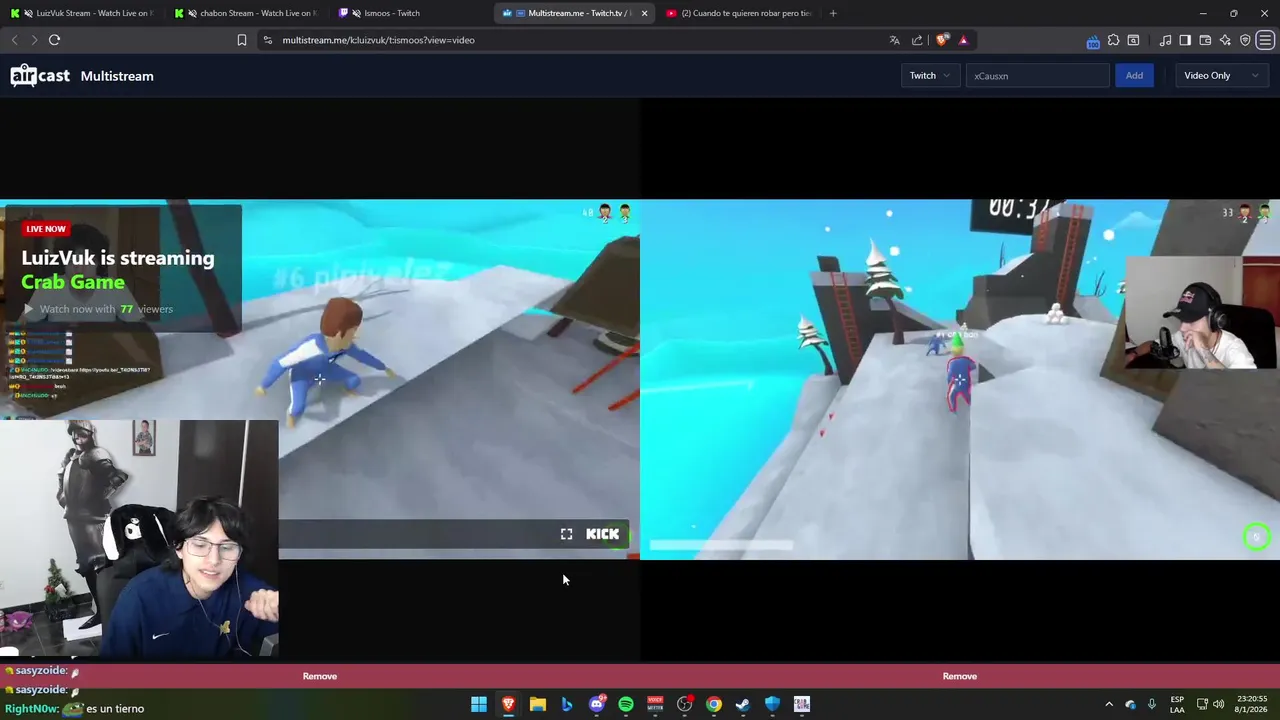The image size is (1280, 720).
Task: Go forward to the next page
Action: pyautogui.click(x=34, y=40)
